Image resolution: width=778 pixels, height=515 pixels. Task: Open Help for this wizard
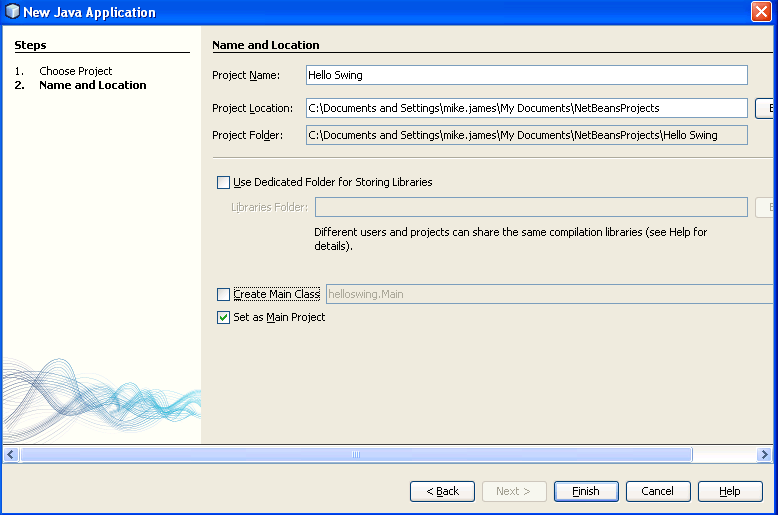729,491
